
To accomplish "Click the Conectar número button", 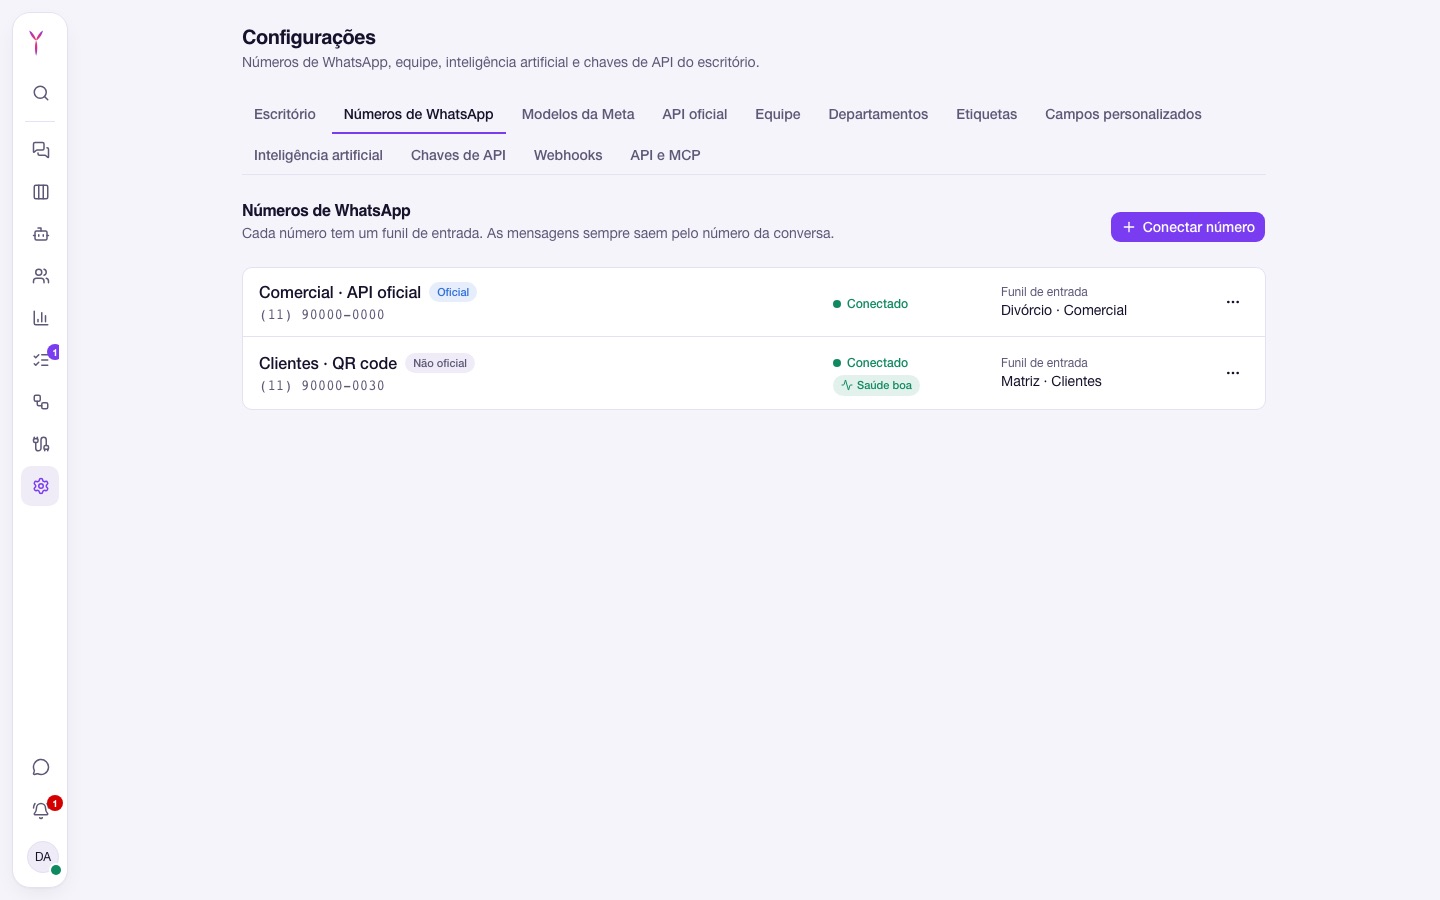I will point(1188,227).
